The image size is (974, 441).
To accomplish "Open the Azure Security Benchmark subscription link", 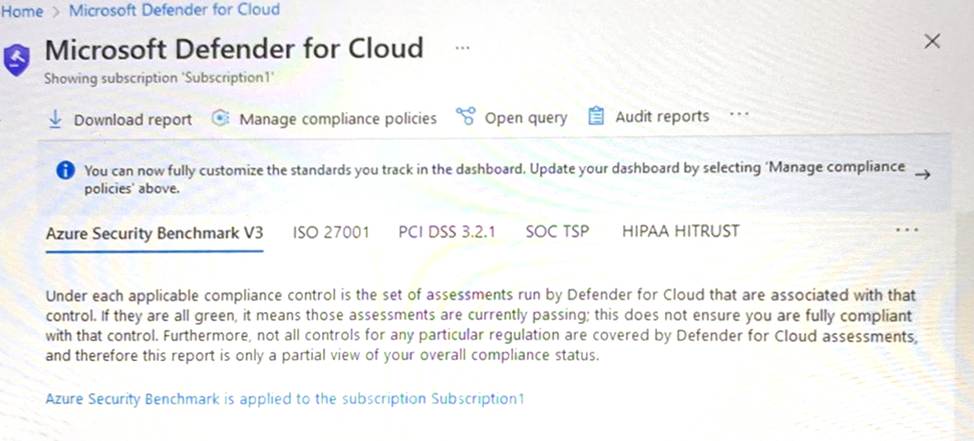I will coord(284,399).
